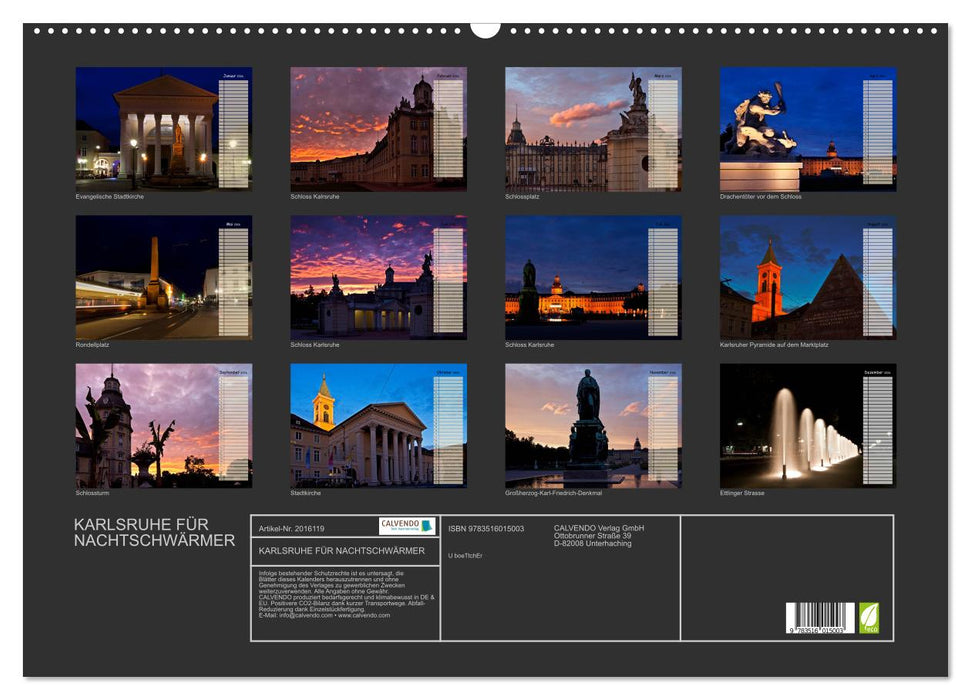This screenshot has width=971, height=700.
Task: Click the Schlossplatz photo
Action: pos(570,128)
